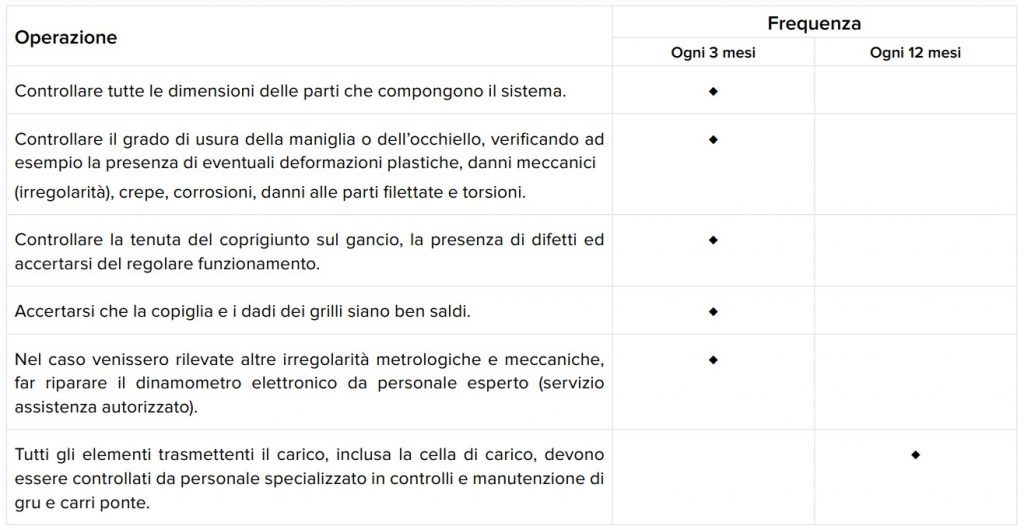This screenshot has height=530, width=1024.
Task: Click empty 12-month cell in dinamometro repair row
Action: 915,383
